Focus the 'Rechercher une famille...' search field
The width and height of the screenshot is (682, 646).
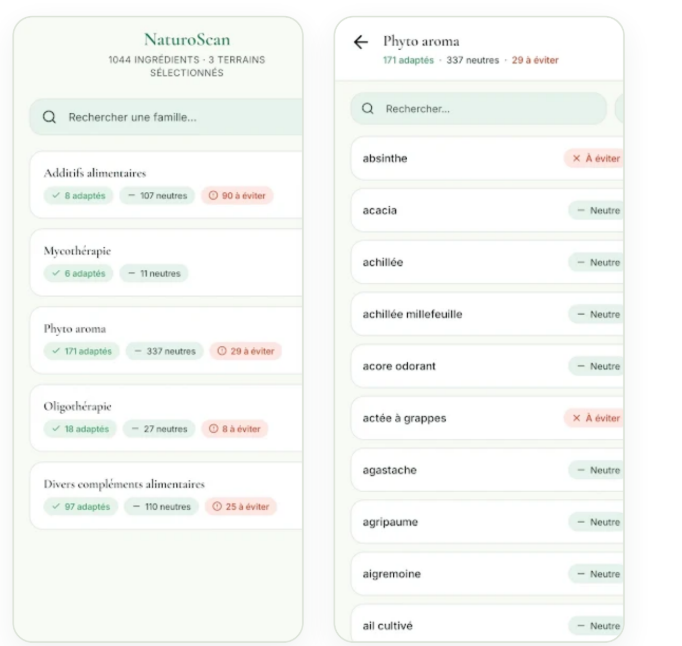(166, 117)
